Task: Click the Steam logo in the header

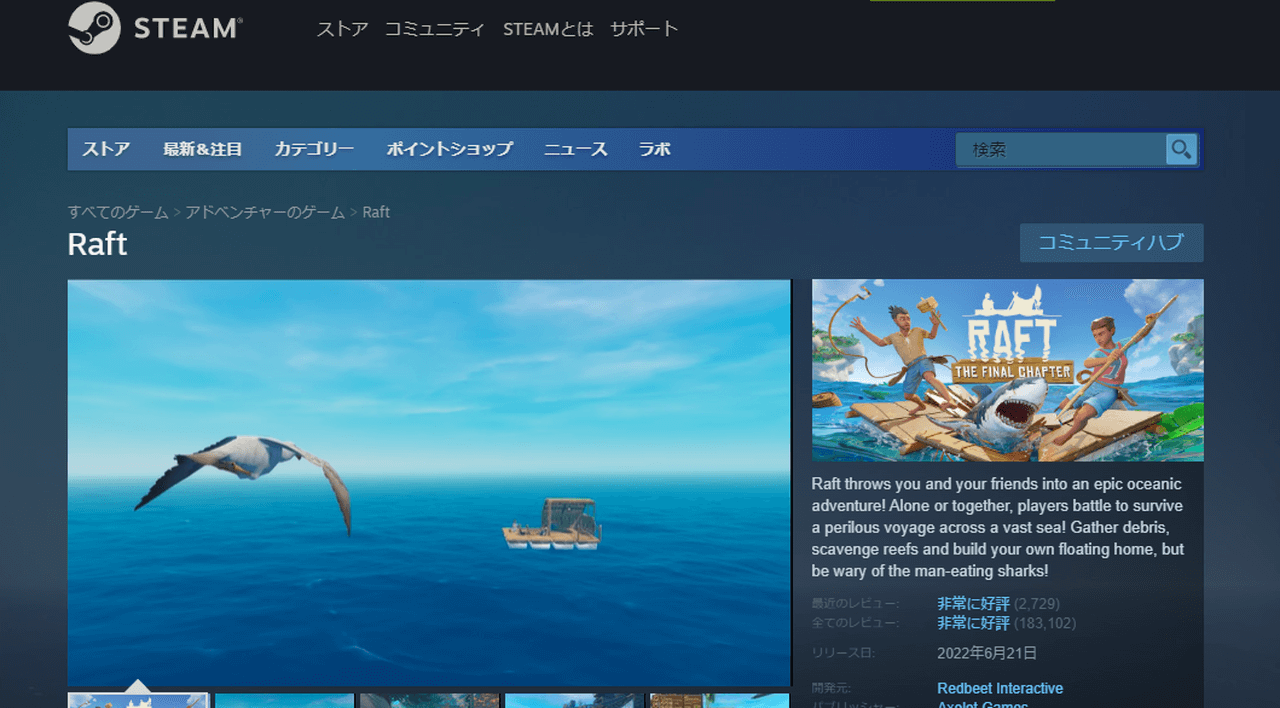Action: point(155,28)
